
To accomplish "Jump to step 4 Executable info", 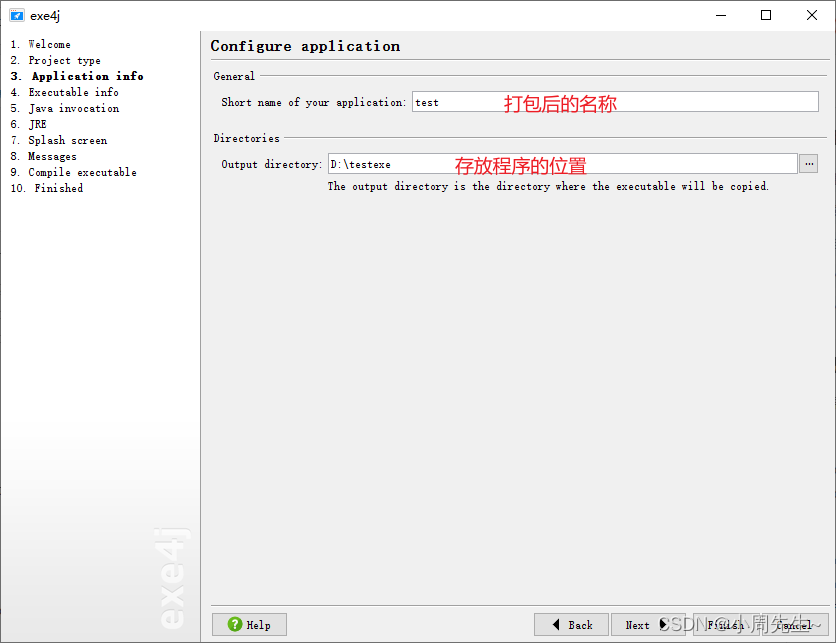I will [65, 92].
